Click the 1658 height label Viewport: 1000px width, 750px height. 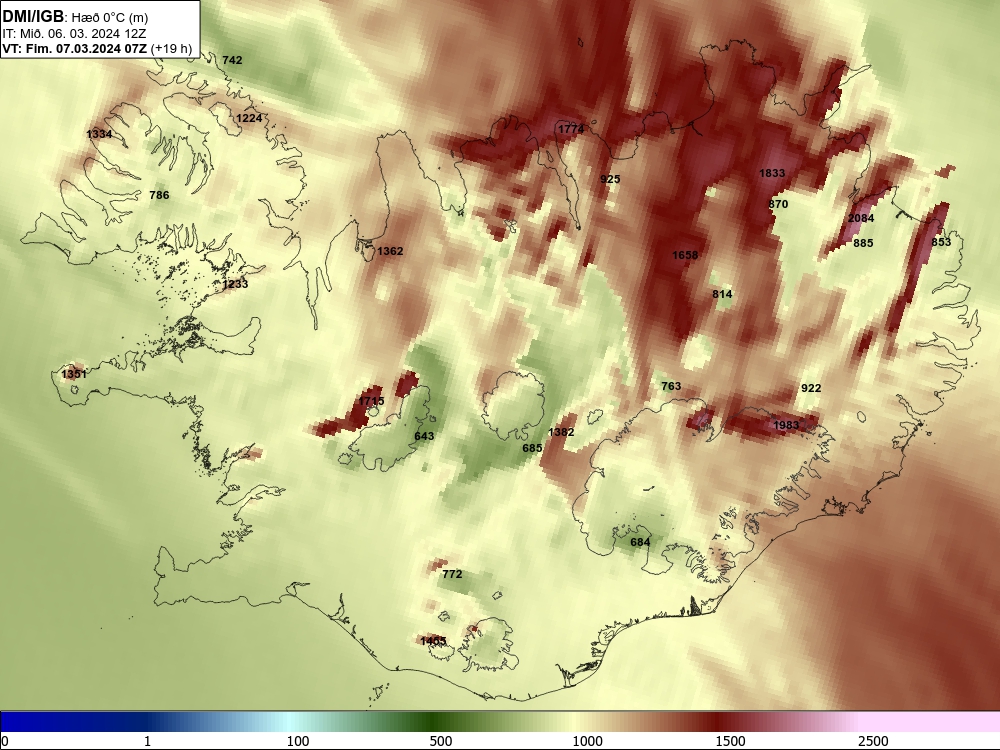pyautogui.click(x=685, y=255)
